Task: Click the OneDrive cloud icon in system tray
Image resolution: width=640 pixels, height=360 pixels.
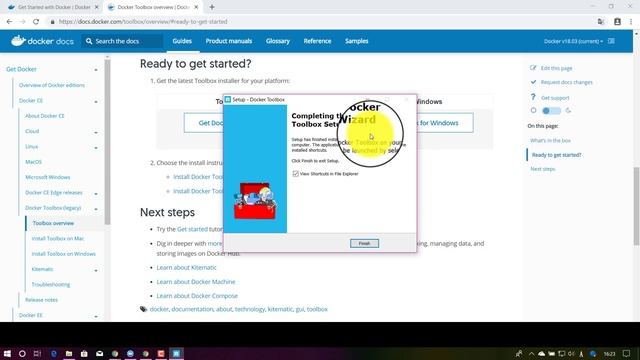Action: click(x=542, y=353)
